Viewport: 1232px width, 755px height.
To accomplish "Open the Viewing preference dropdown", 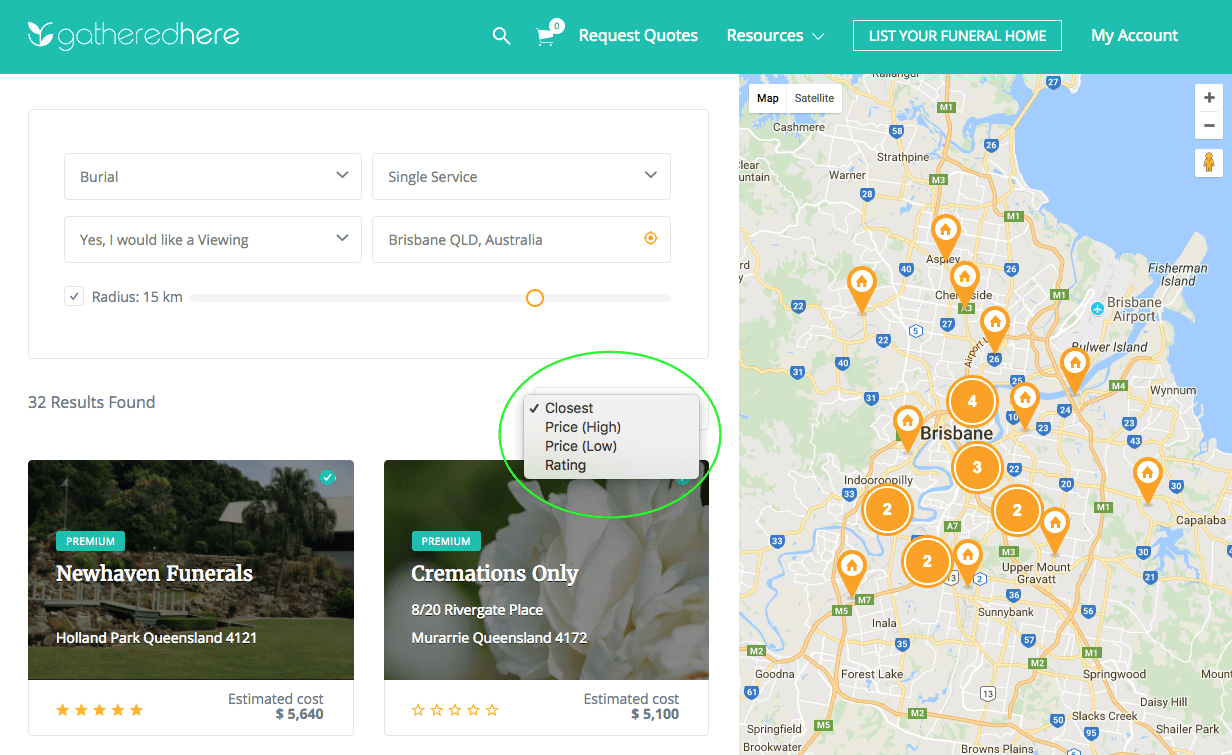I will (x=213, y=239).
